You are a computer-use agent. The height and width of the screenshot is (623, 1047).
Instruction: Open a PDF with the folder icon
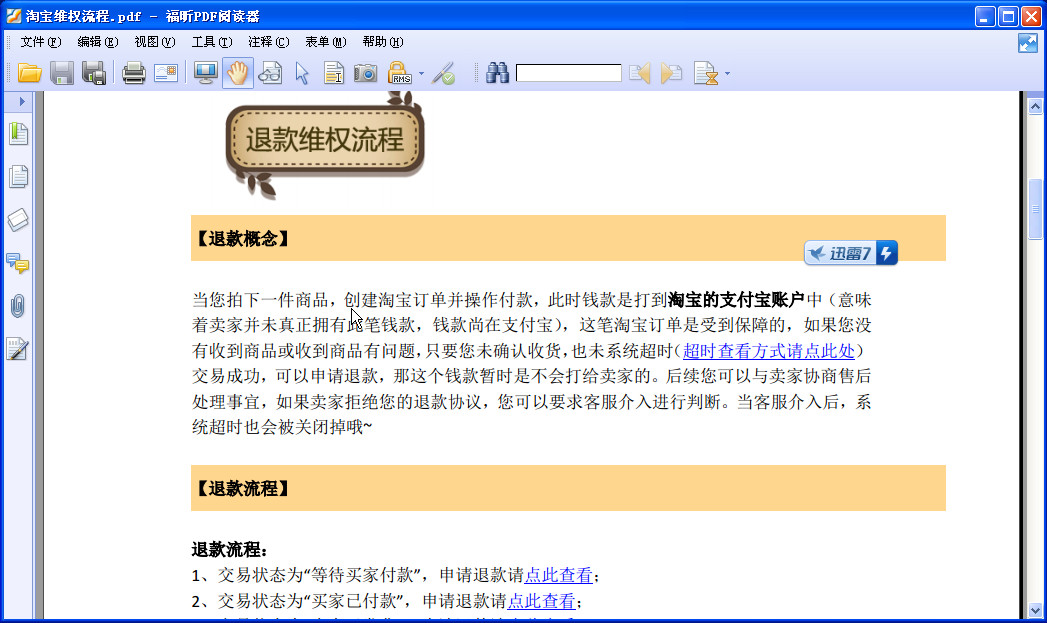pyautogui.click(x=30, y=73)
